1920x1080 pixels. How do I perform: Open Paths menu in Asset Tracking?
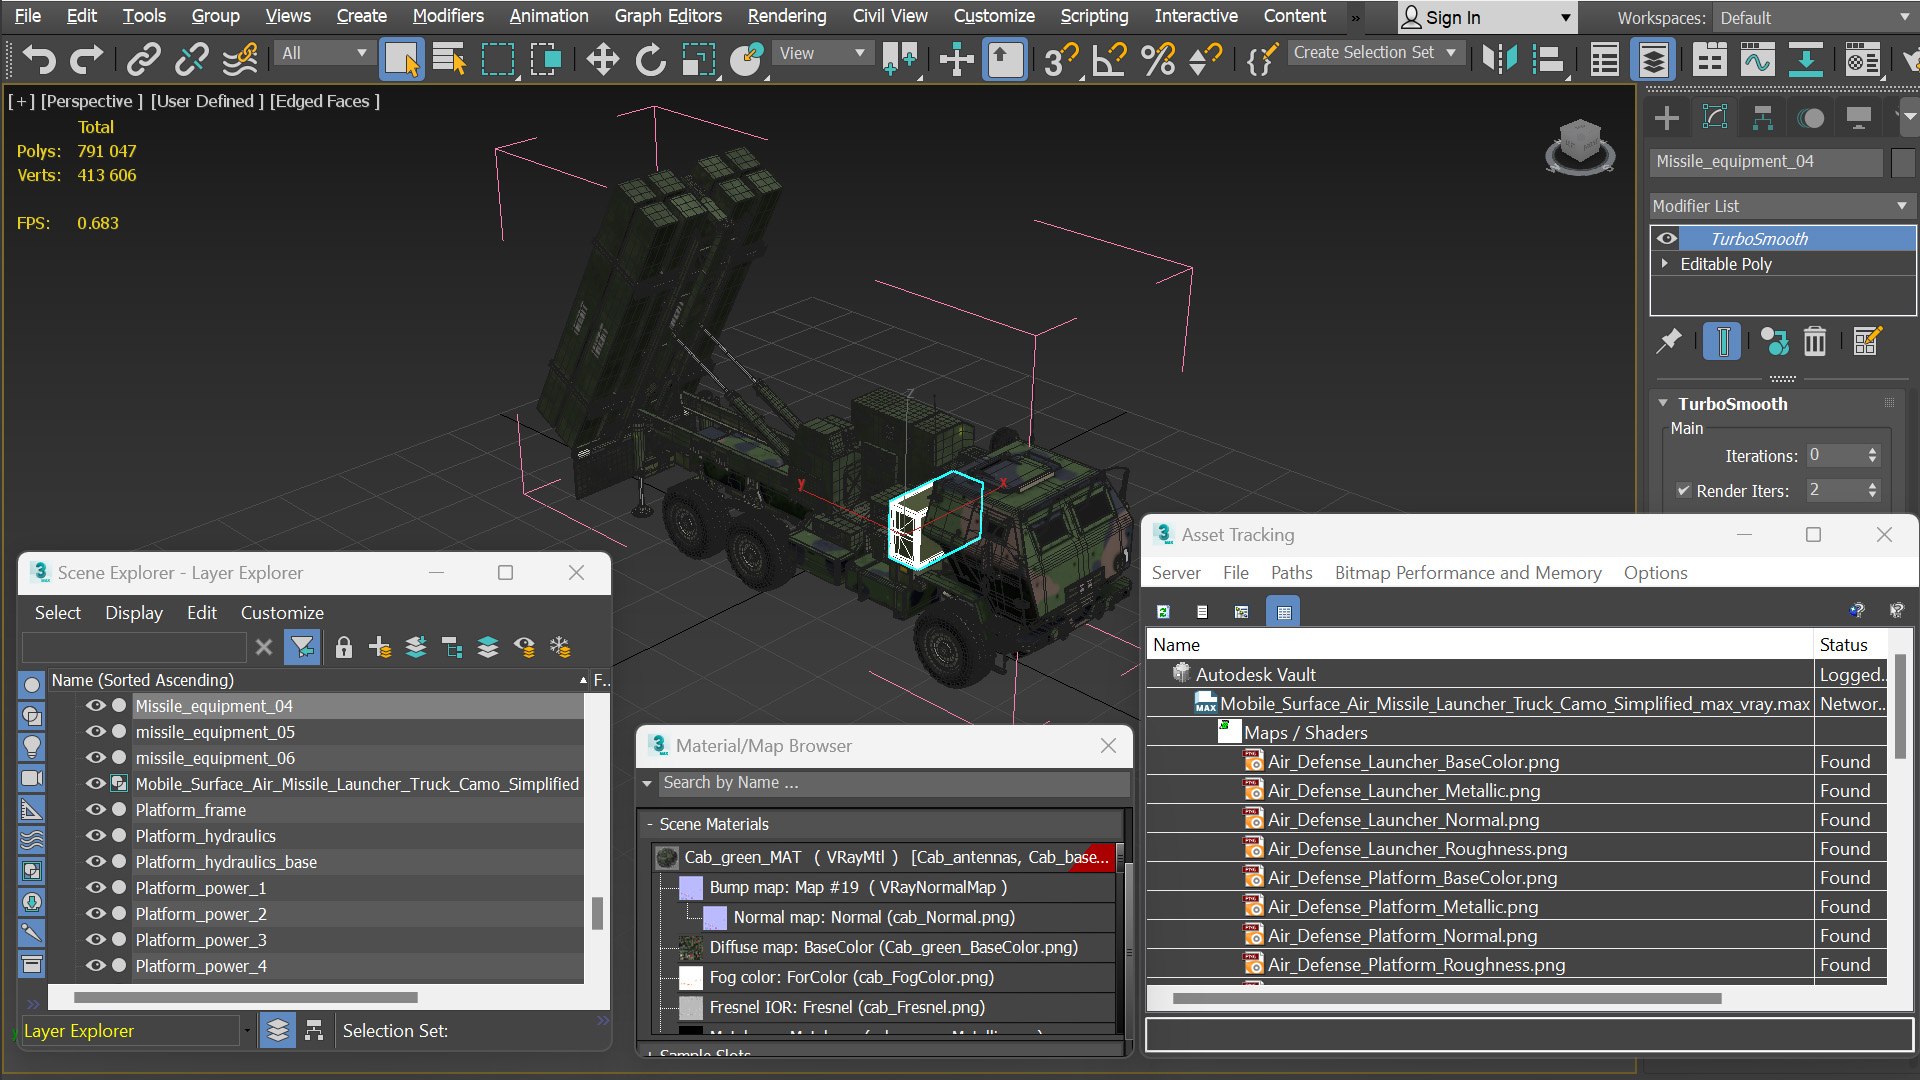coord(1291,573)
